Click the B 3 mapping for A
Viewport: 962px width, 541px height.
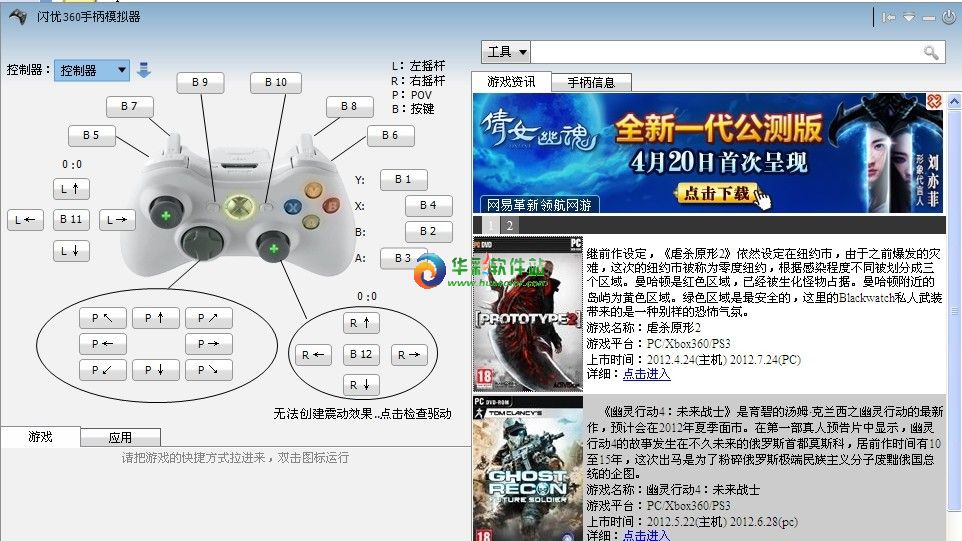(403, 258)
